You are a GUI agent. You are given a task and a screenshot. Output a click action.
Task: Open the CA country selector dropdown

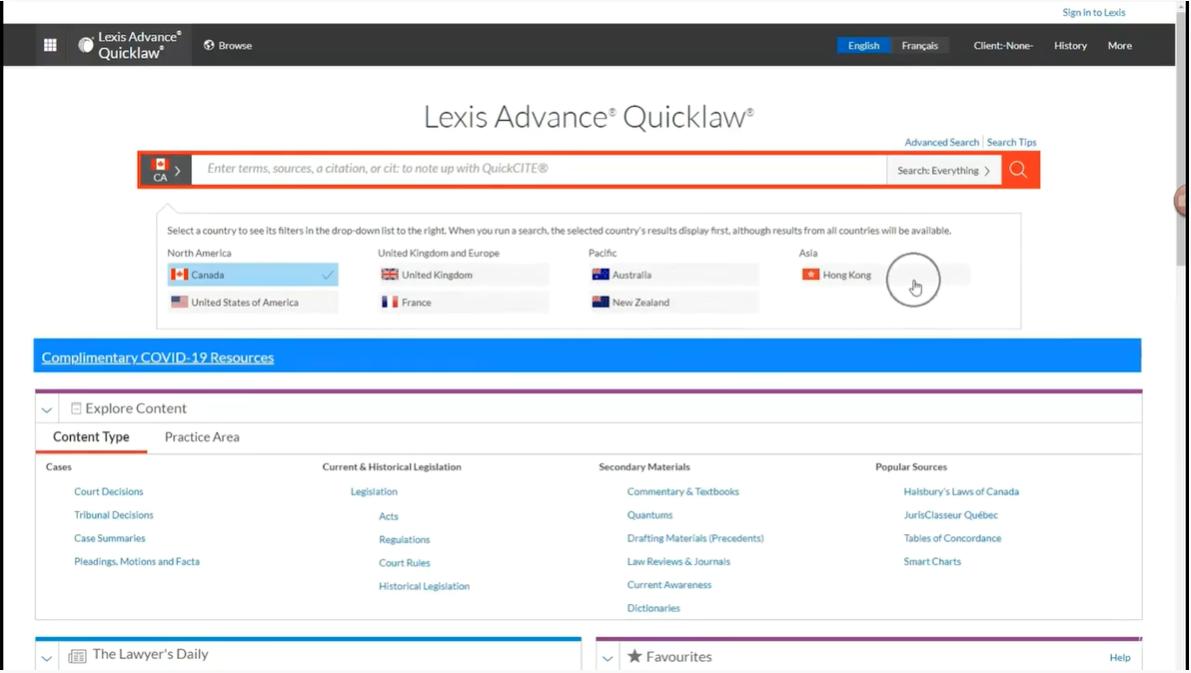pos(166,170)
